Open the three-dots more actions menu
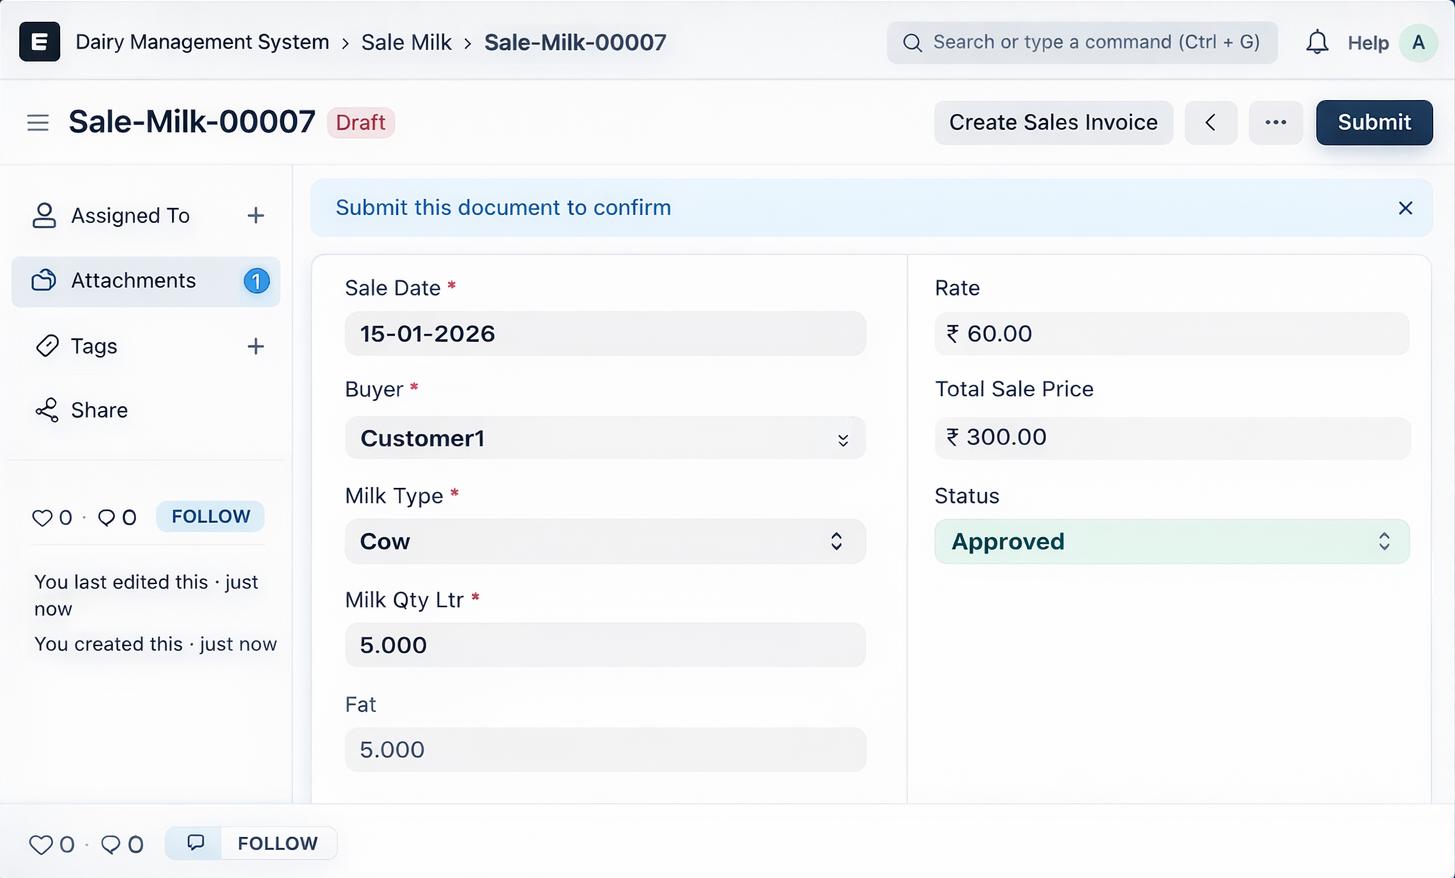The height and width of the screenshot is (878, 1455). tap(1275, 122)
